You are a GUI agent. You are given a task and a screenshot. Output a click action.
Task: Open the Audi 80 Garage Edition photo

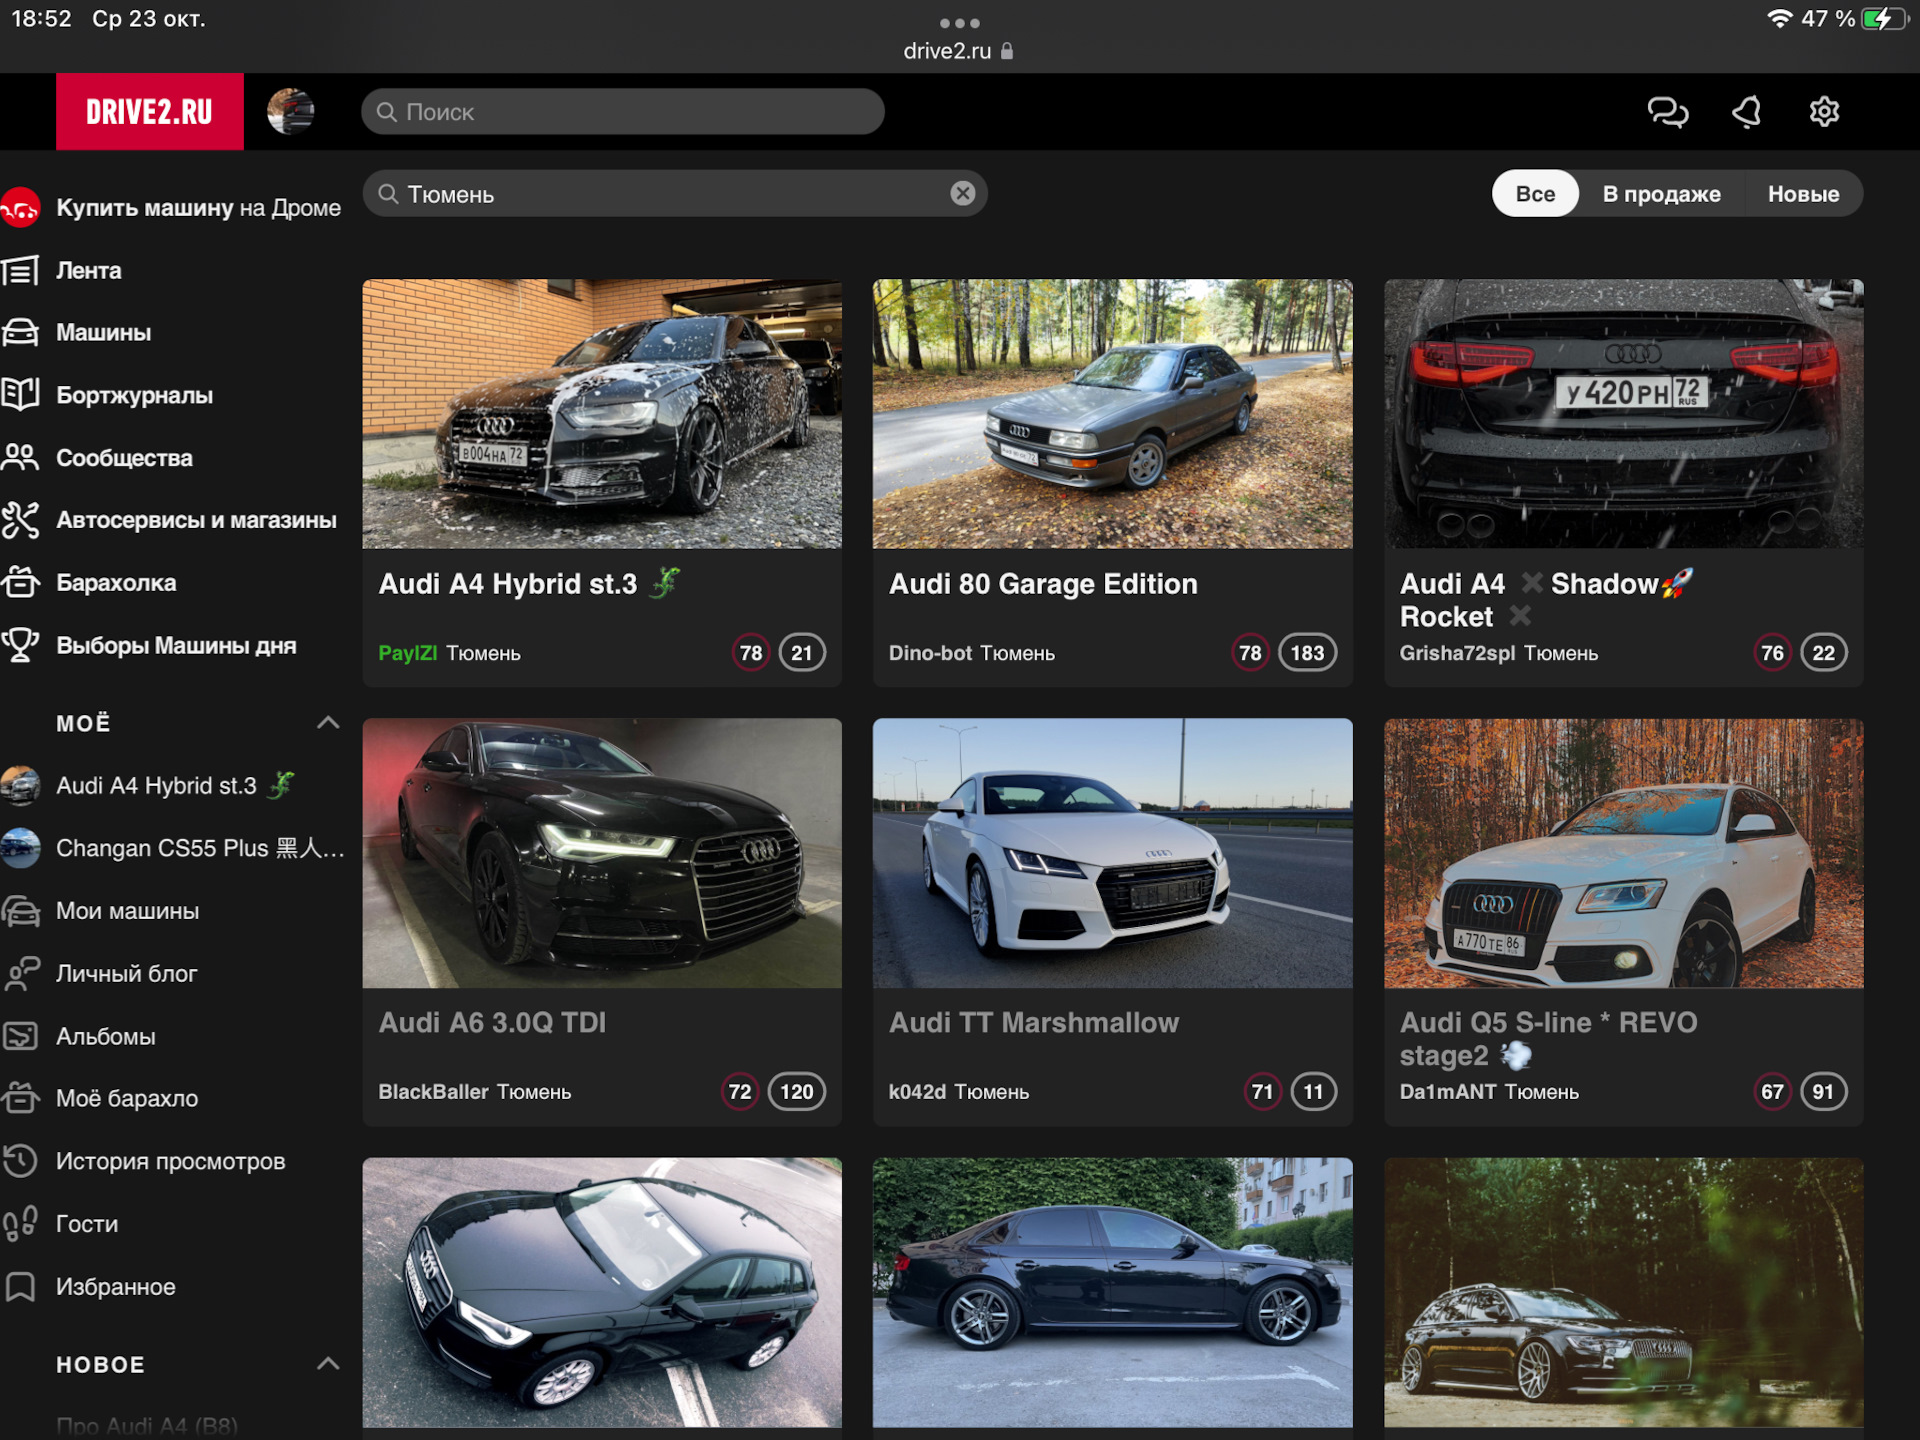(1112, 413)
